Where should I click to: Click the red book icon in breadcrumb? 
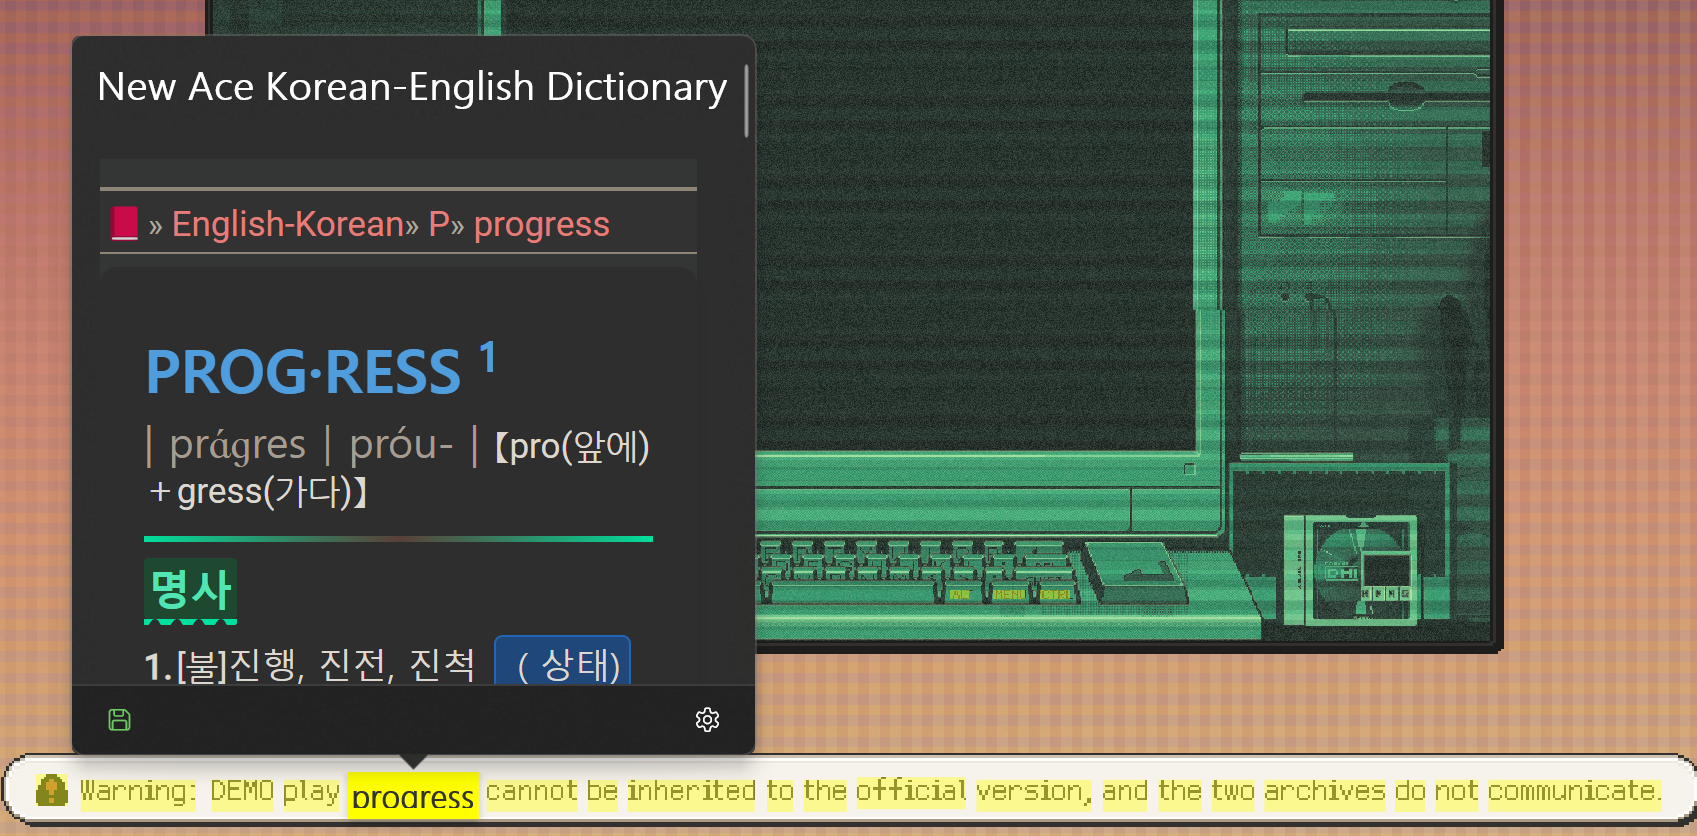[124, 223]
